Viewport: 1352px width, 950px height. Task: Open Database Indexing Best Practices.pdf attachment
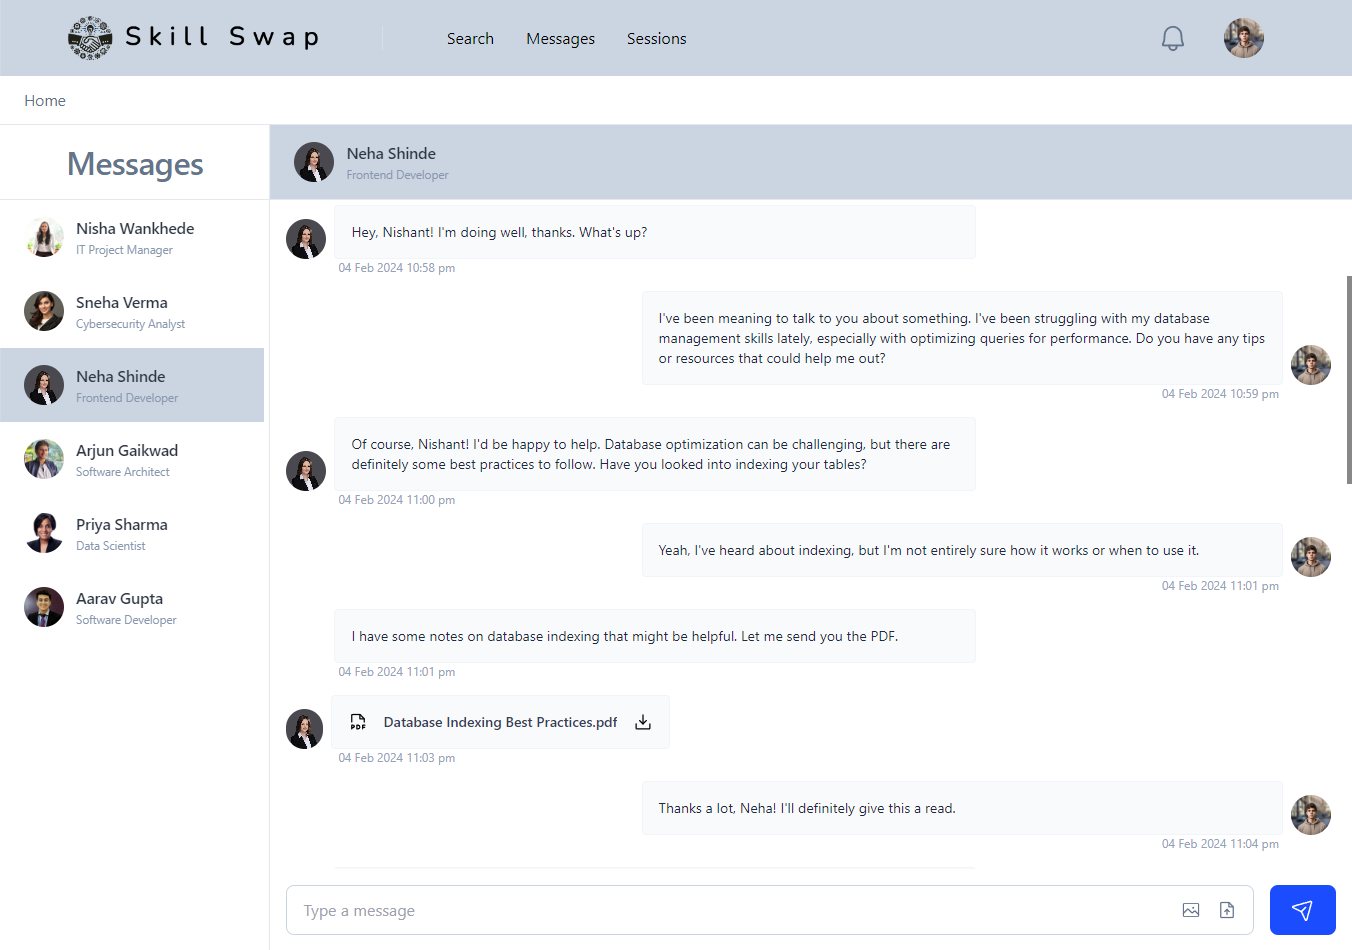(499, 721)
